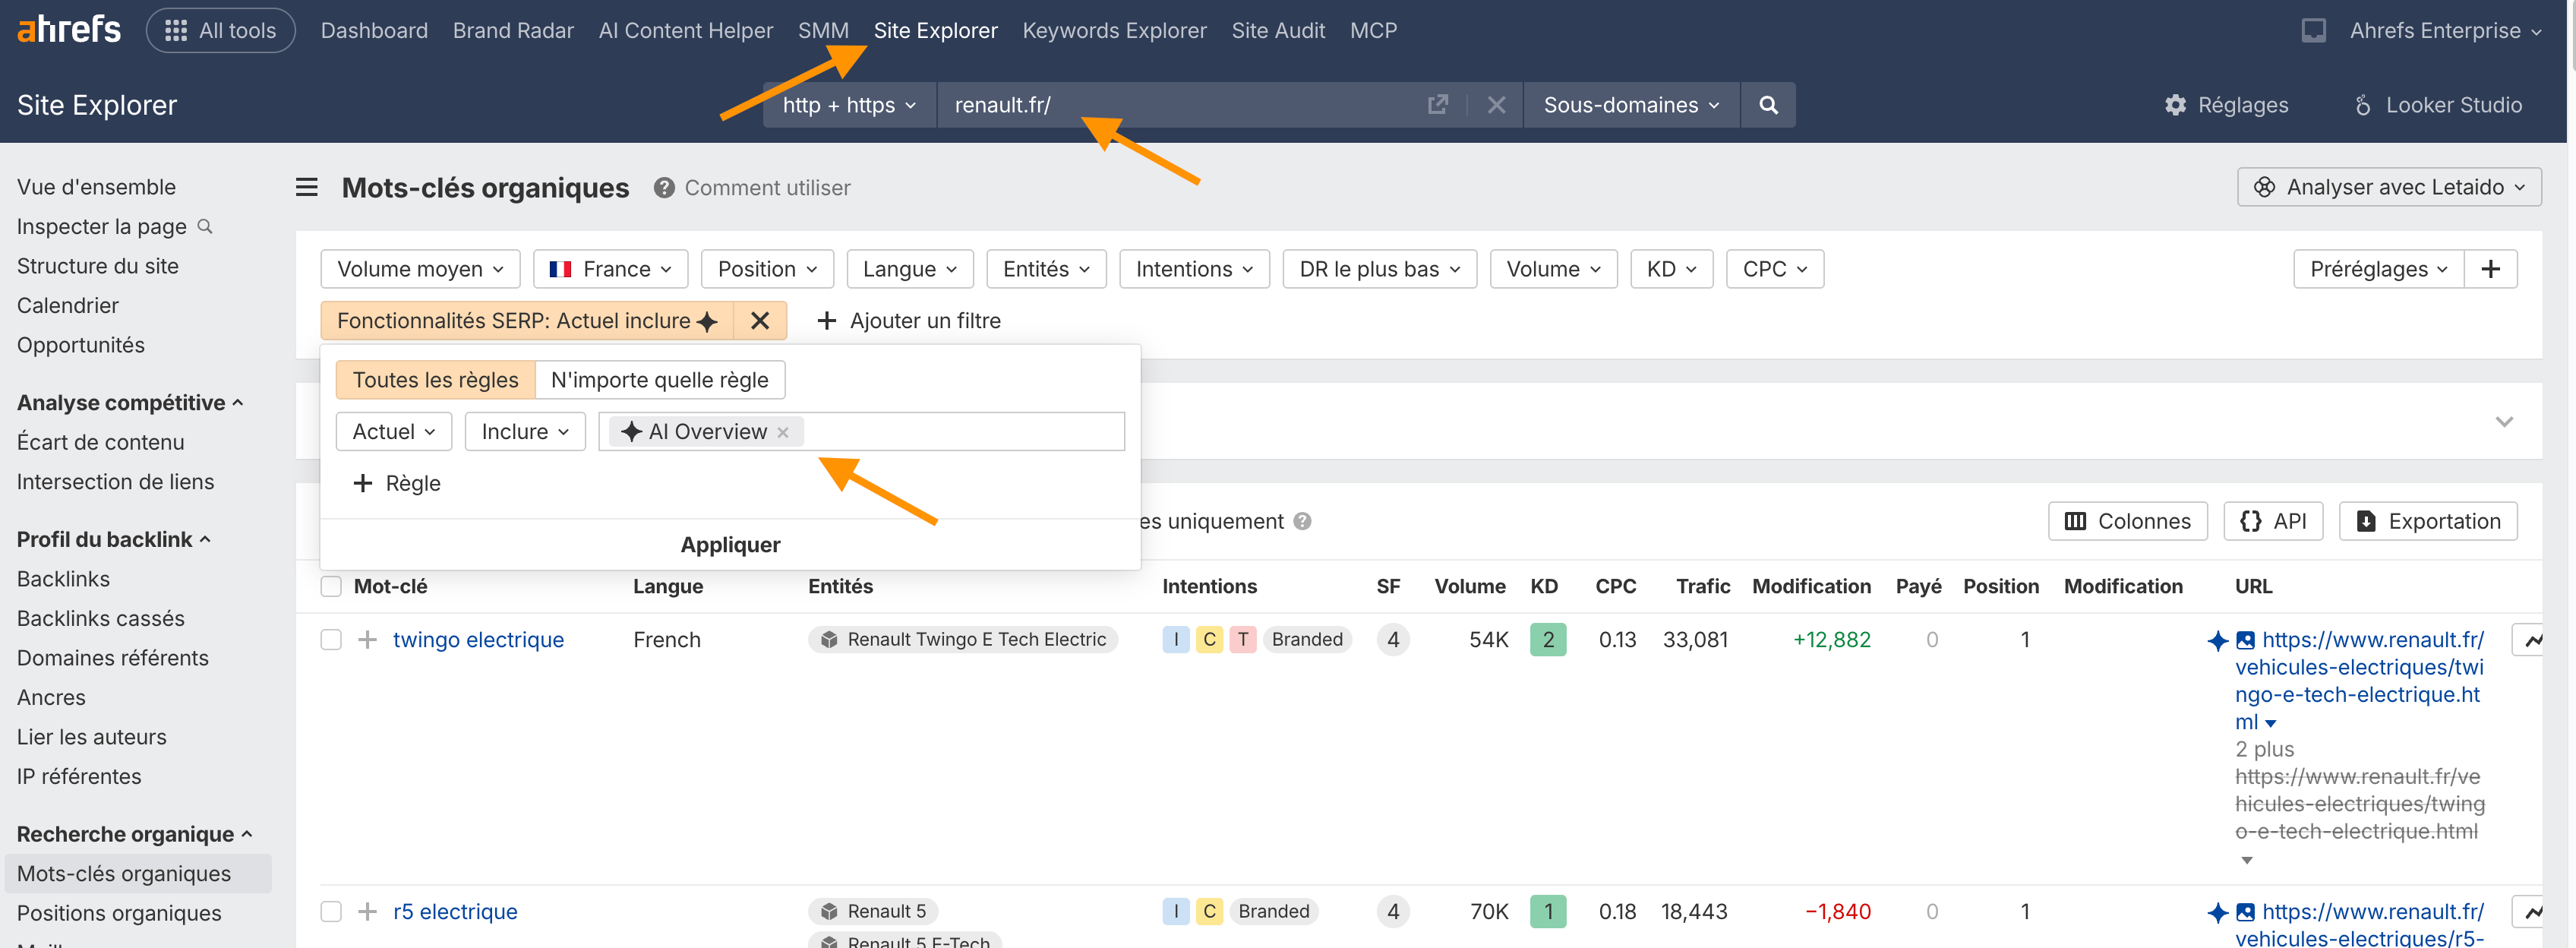Click the magnifier search button
Viewport: 2576px width, 948px height.
(1768, 105)
